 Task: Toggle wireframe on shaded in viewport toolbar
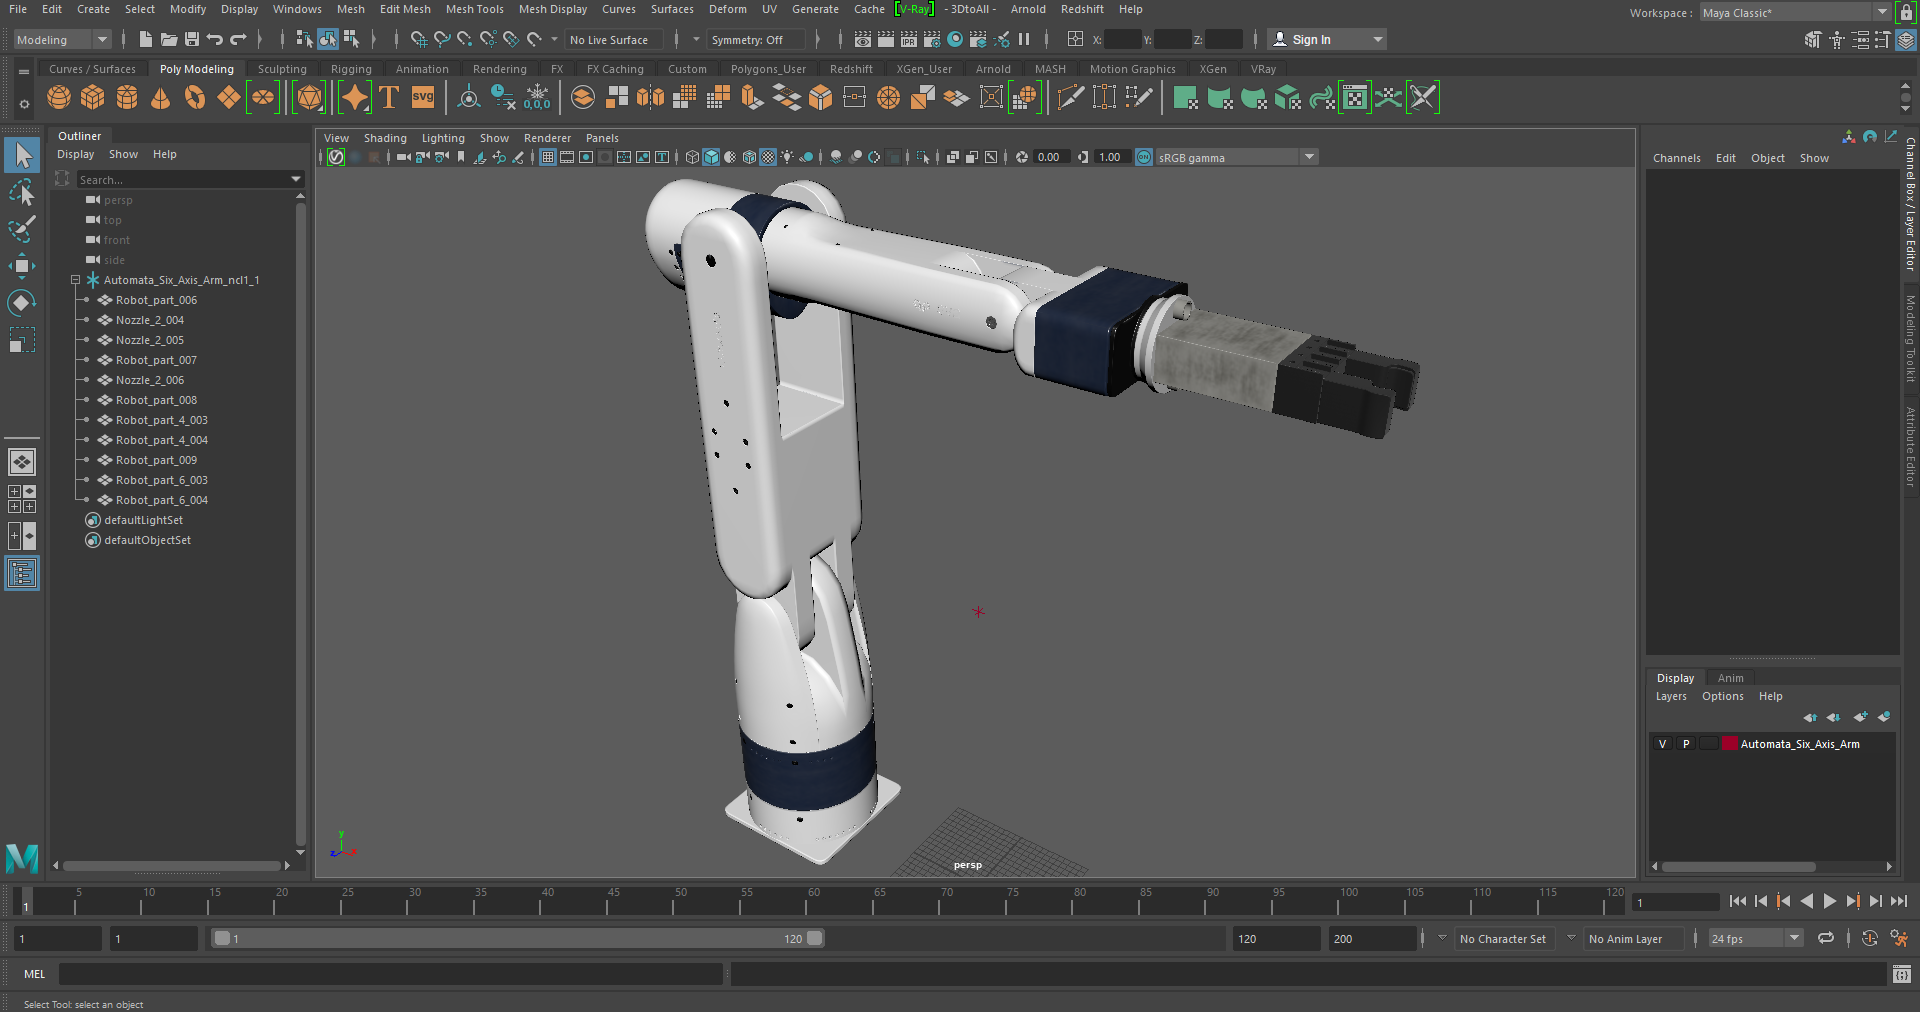point(749,157)
